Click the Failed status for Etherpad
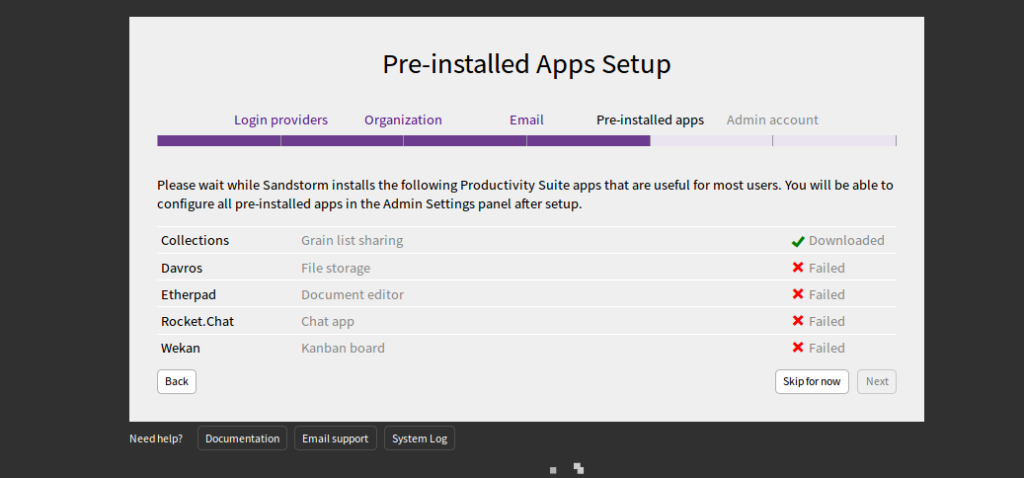The height and width of the screenshot is (478, 1024). pyautogui.click(x=827, y=295)
